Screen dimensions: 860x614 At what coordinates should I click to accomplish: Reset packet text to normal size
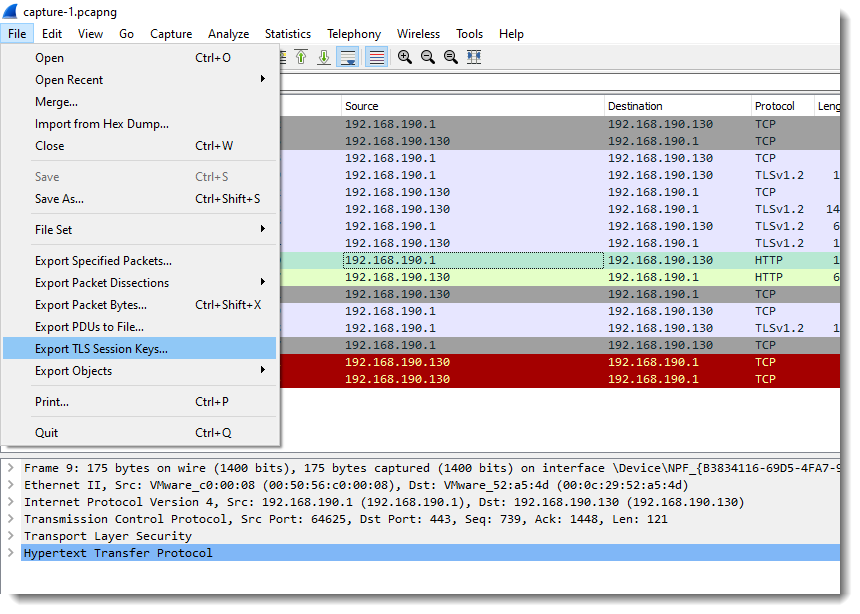451,58
